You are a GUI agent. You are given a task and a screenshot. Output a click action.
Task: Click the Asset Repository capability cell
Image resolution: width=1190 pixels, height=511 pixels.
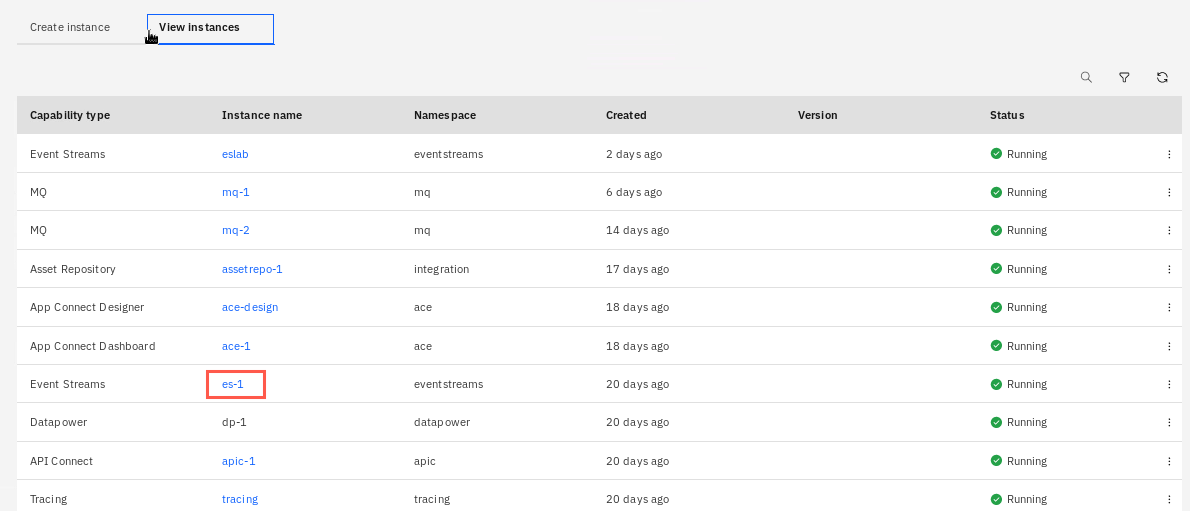click(x=73, y=269)
